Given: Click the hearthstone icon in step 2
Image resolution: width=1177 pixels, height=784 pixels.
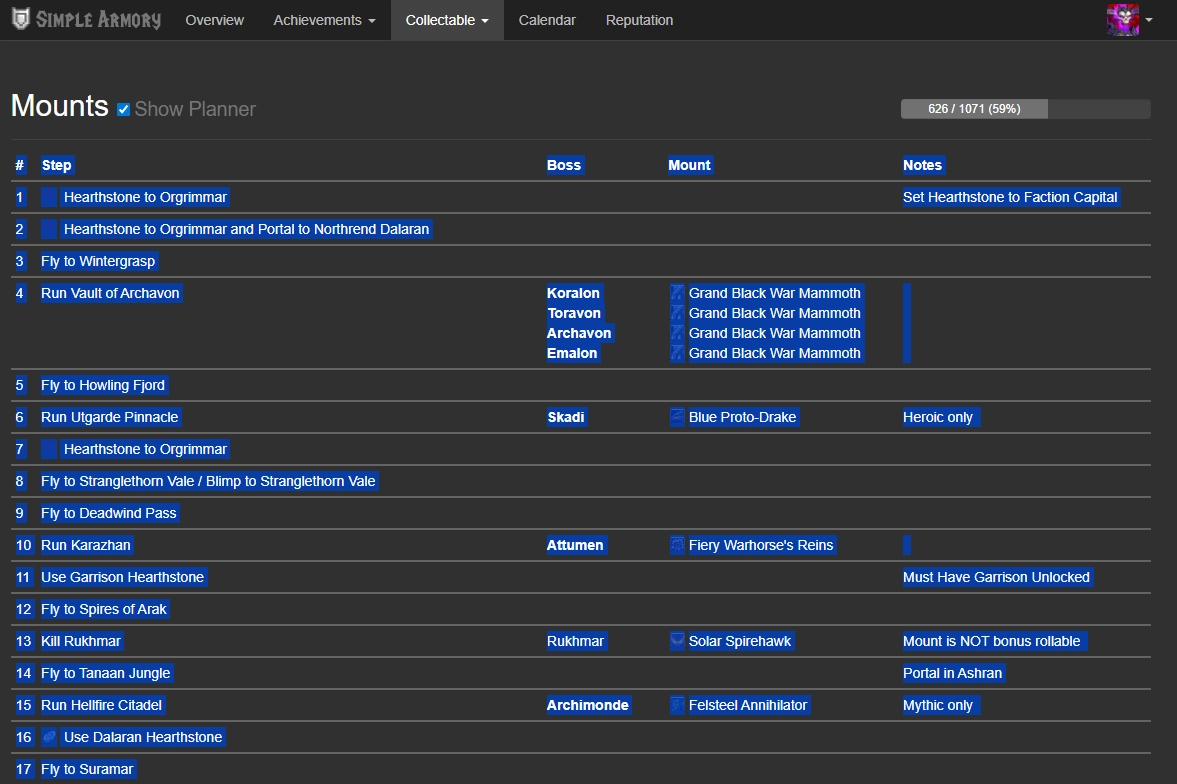Looking at the screenshot, I should pyautogui.click(x=49, y=229).
